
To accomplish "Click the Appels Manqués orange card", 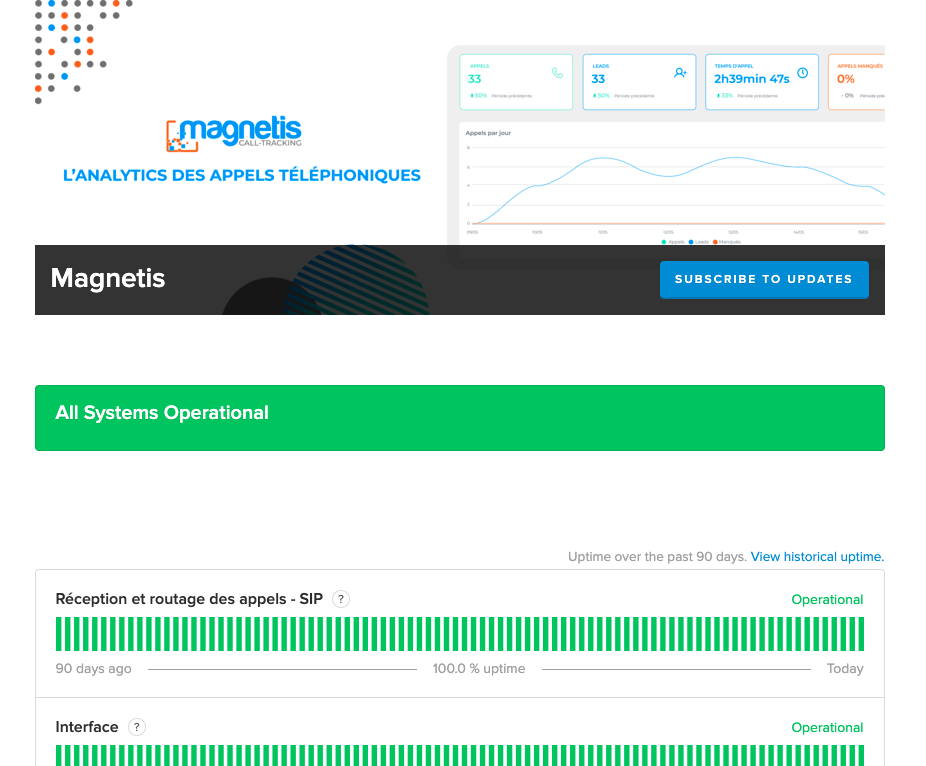I will coord(858,82).
